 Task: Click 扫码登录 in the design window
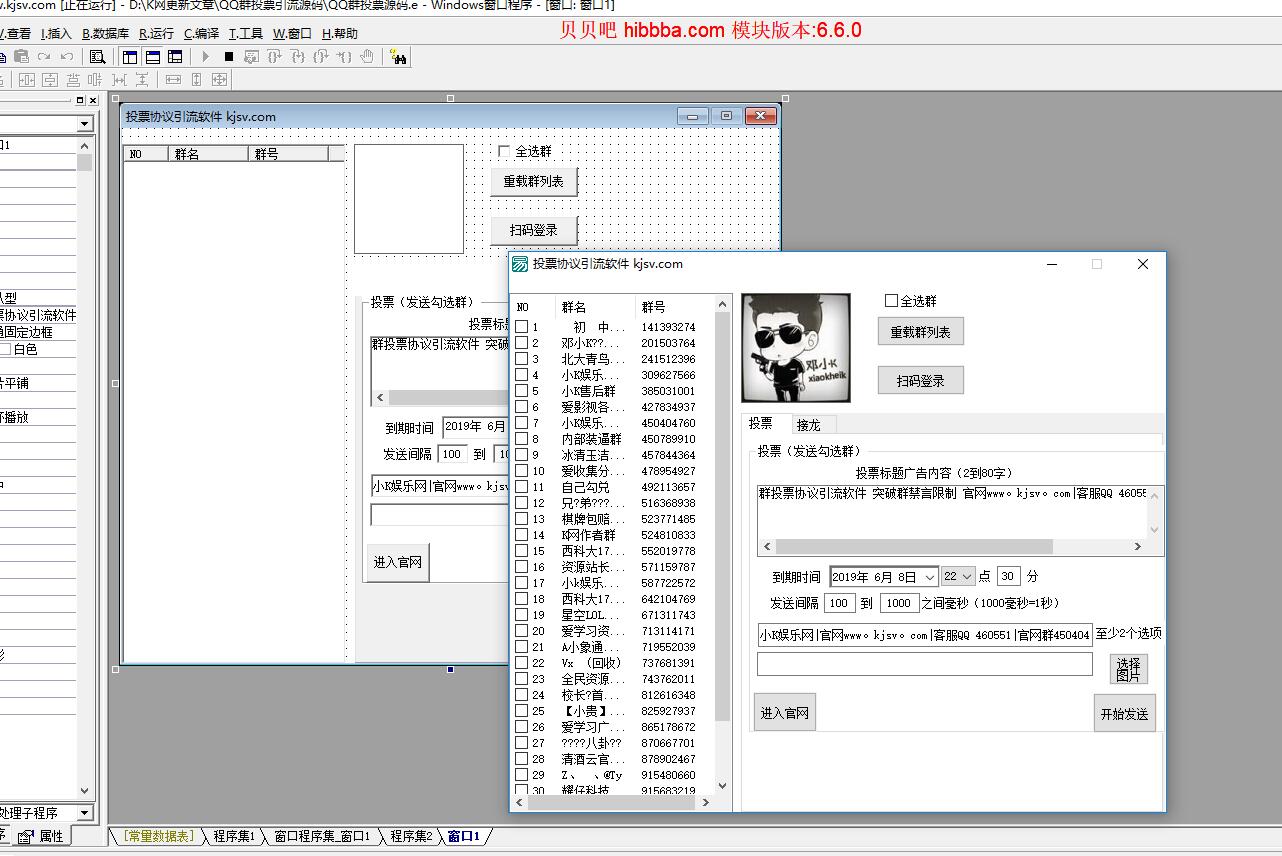(x=535, y=230)
